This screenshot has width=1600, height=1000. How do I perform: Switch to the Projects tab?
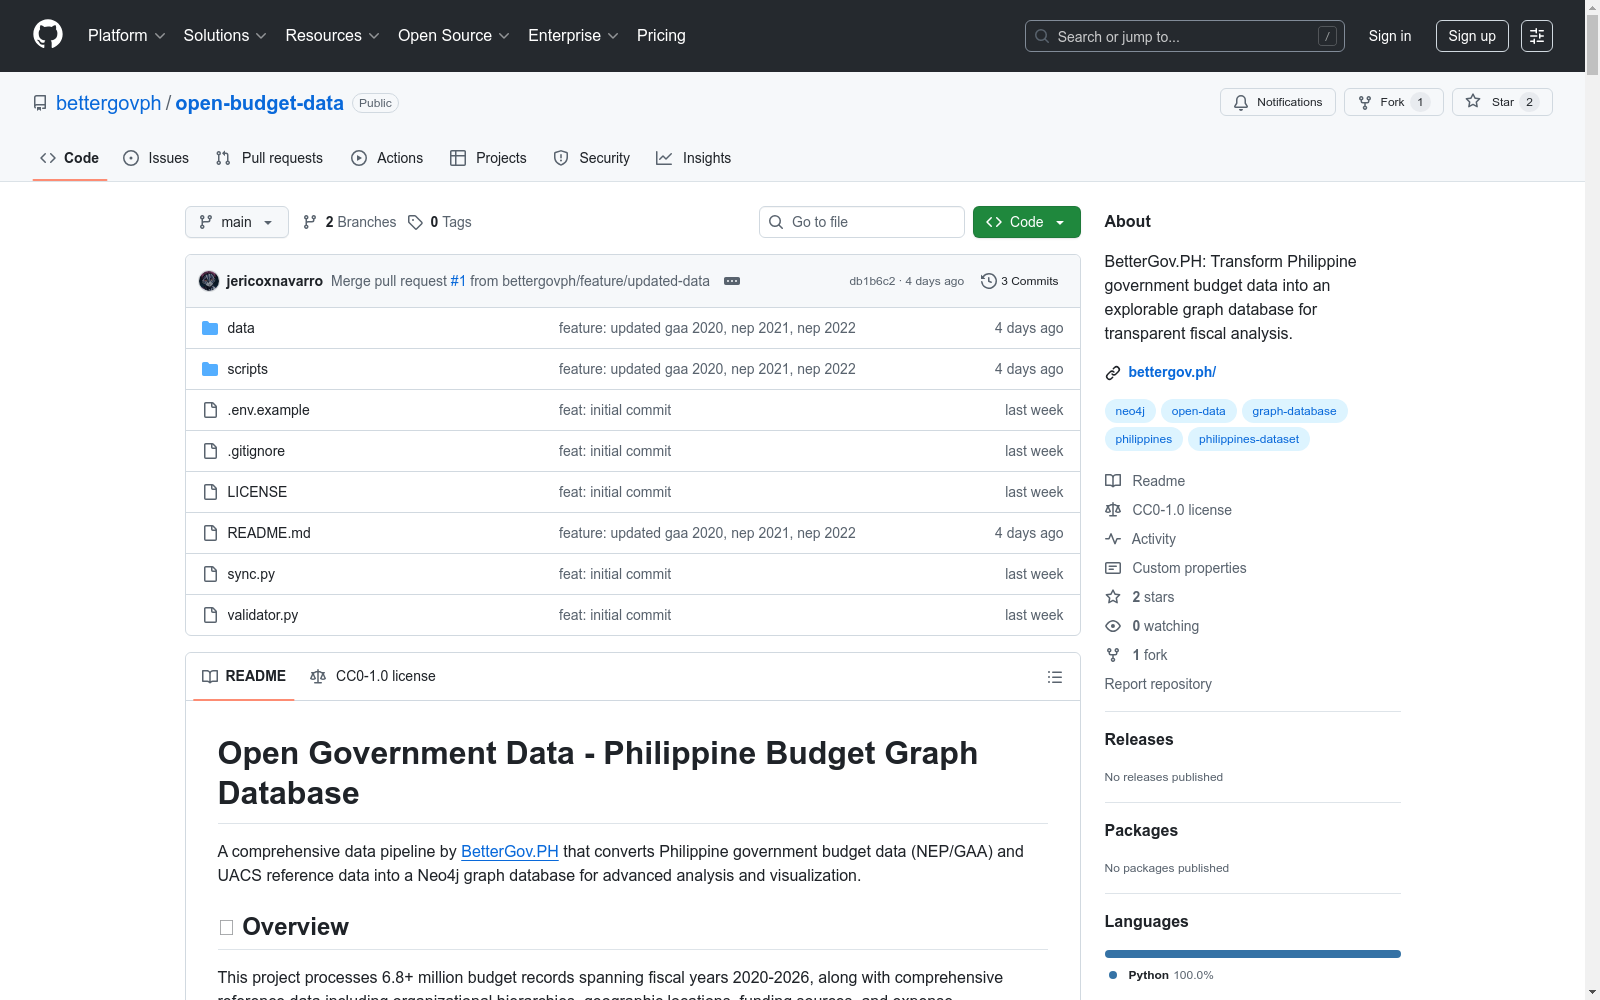coord(488,158)
